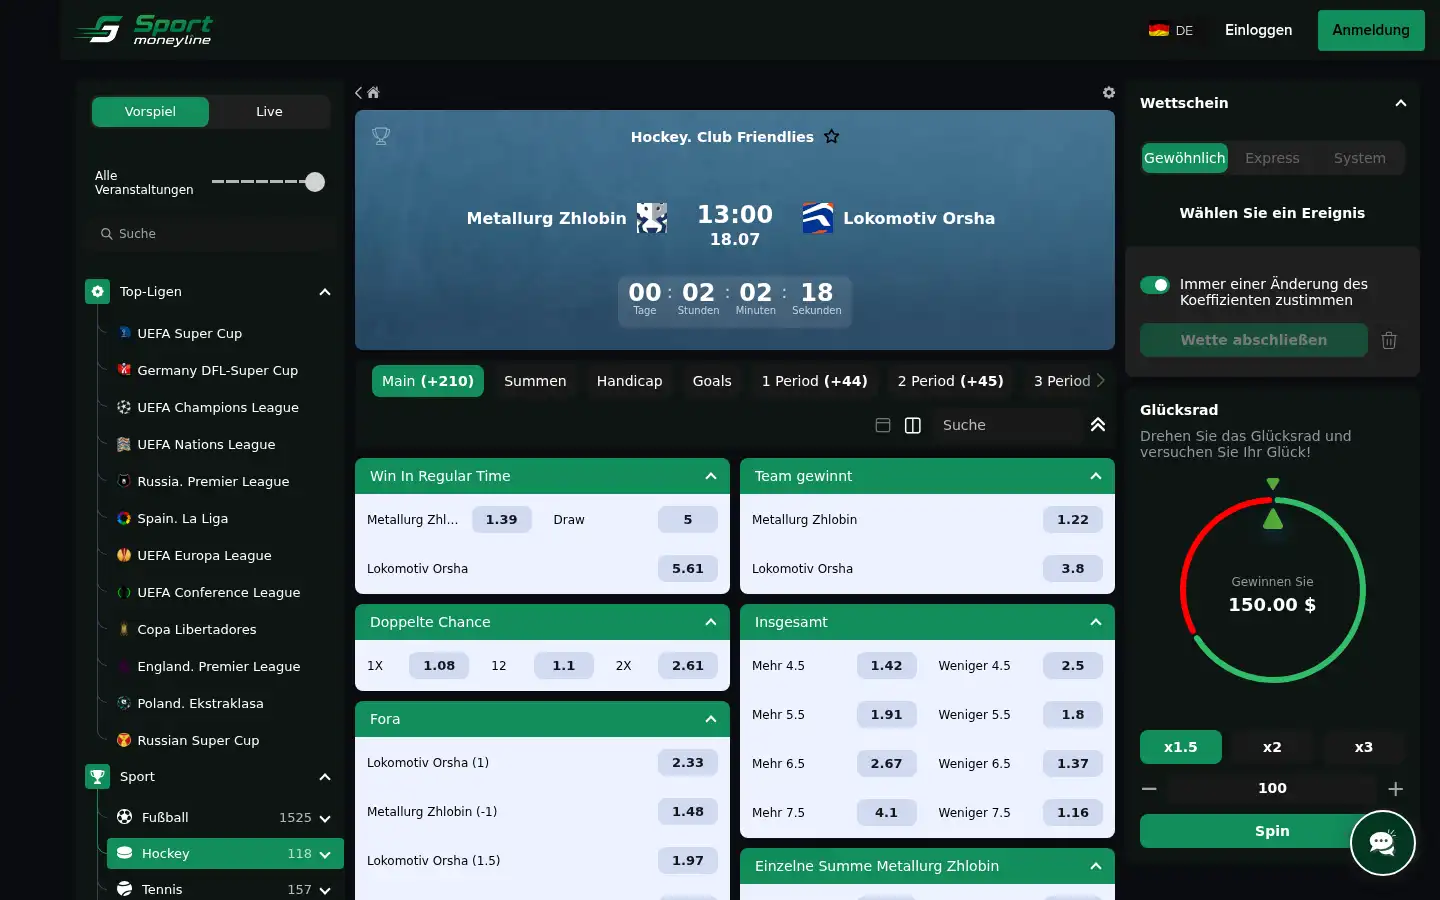Open Germany DFL-Super Cup league
The width and height of the screenshot is (1440, 900).
tap(217, 370)
